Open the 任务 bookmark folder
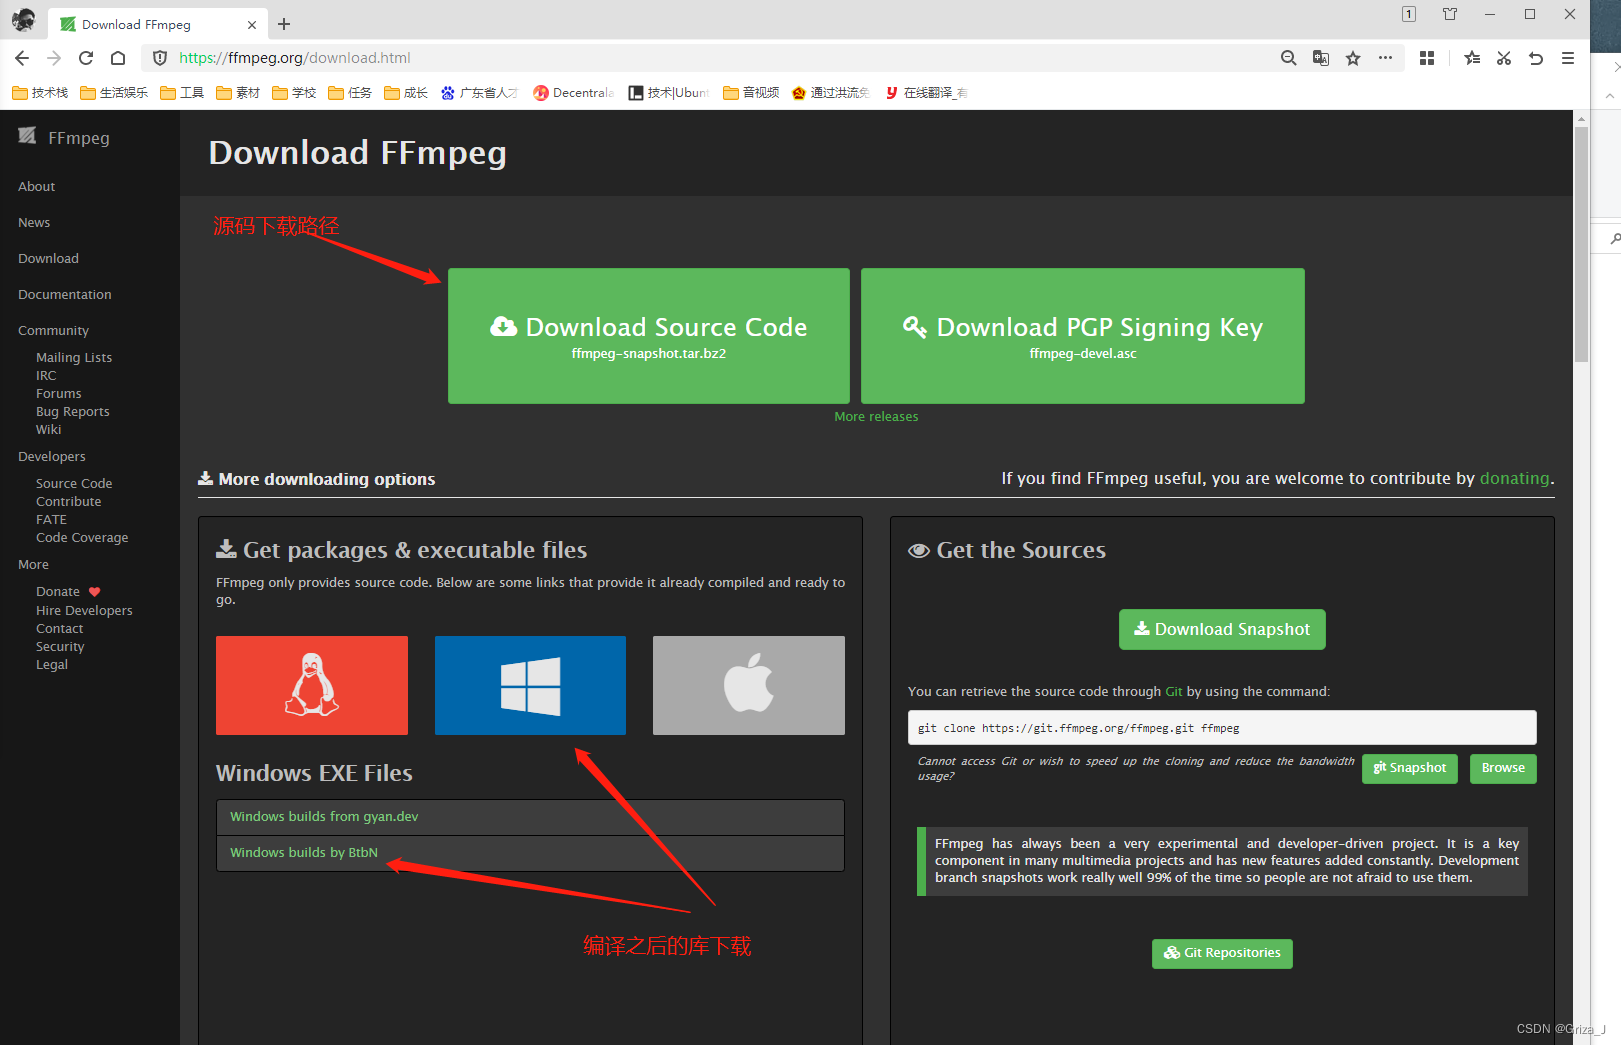1621x1045 pixels. (x=350, y=93)
